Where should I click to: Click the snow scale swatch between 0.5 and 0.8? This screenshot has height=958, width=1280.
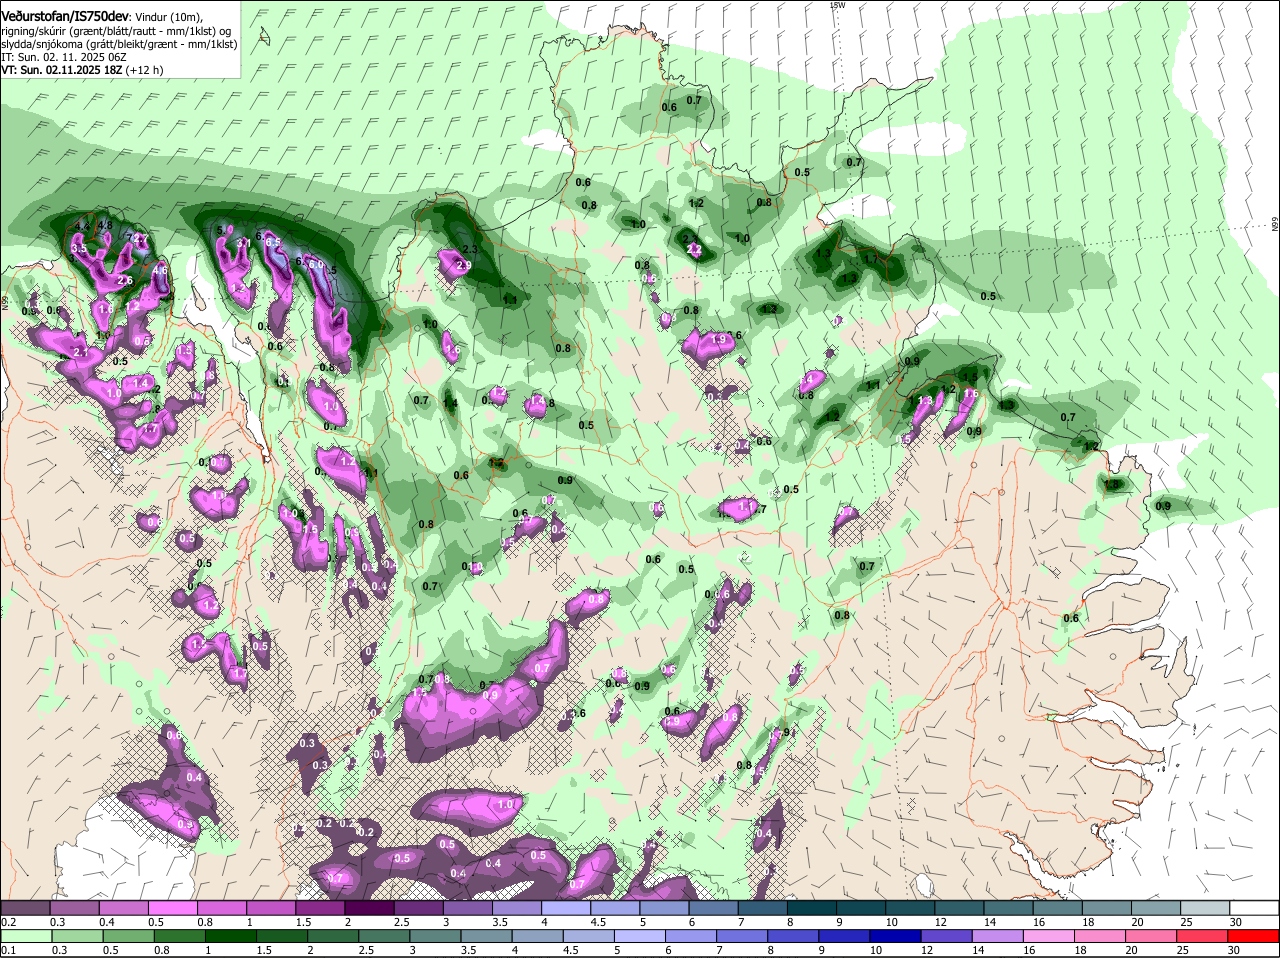point(173,908)
